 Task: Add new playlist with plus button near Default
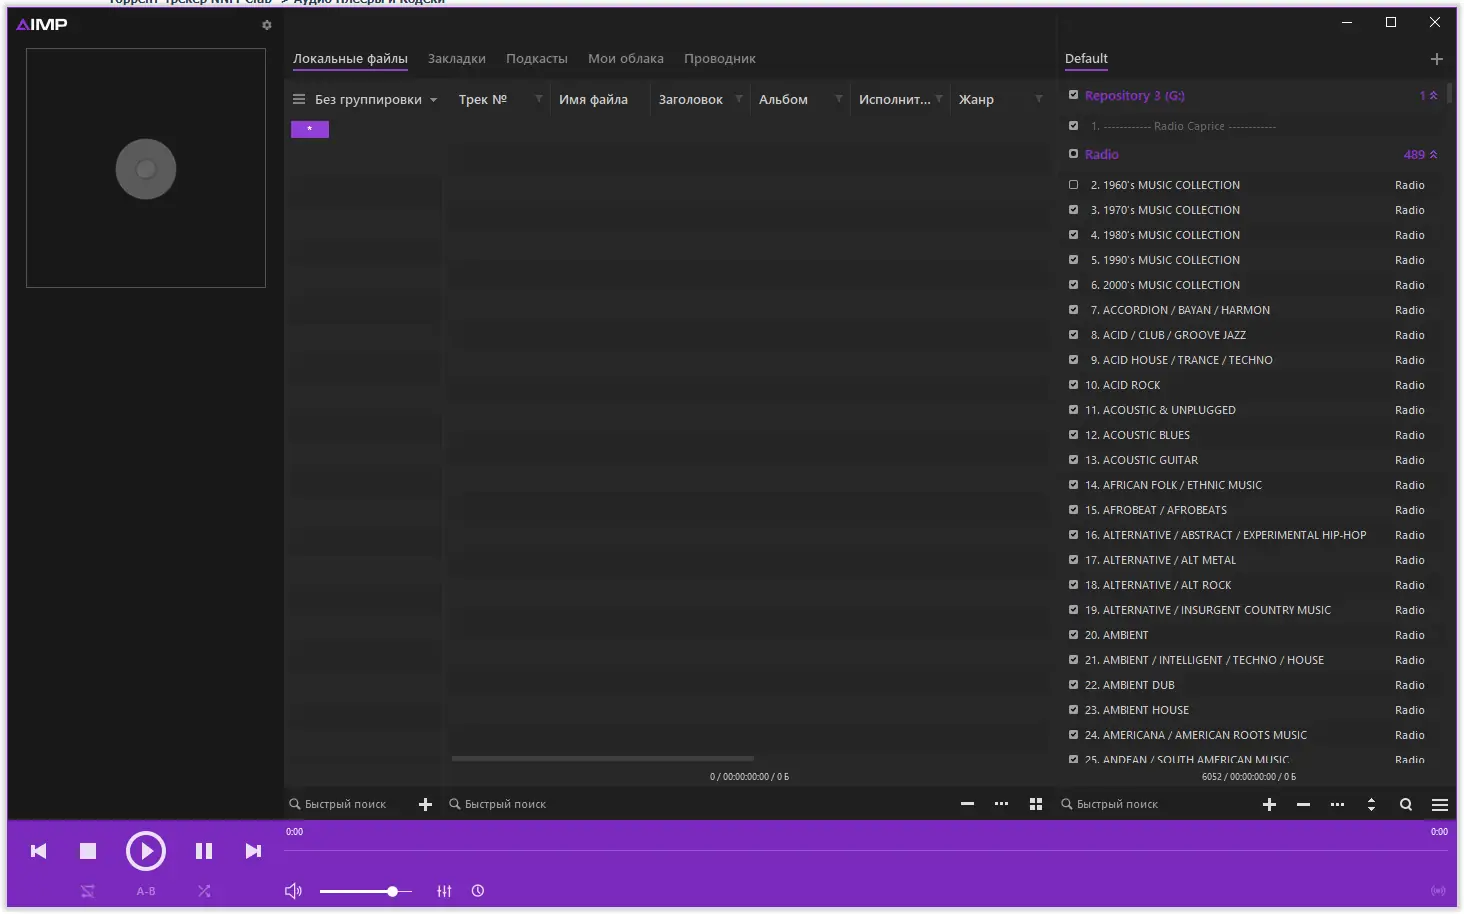pyautogui.click(x=1437, y=58)
